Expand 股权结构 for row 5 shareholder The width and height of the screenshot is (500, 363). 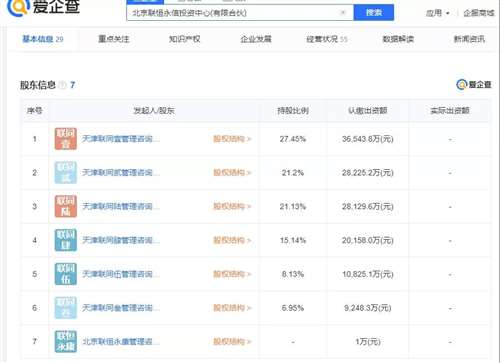tap(232, 274)
